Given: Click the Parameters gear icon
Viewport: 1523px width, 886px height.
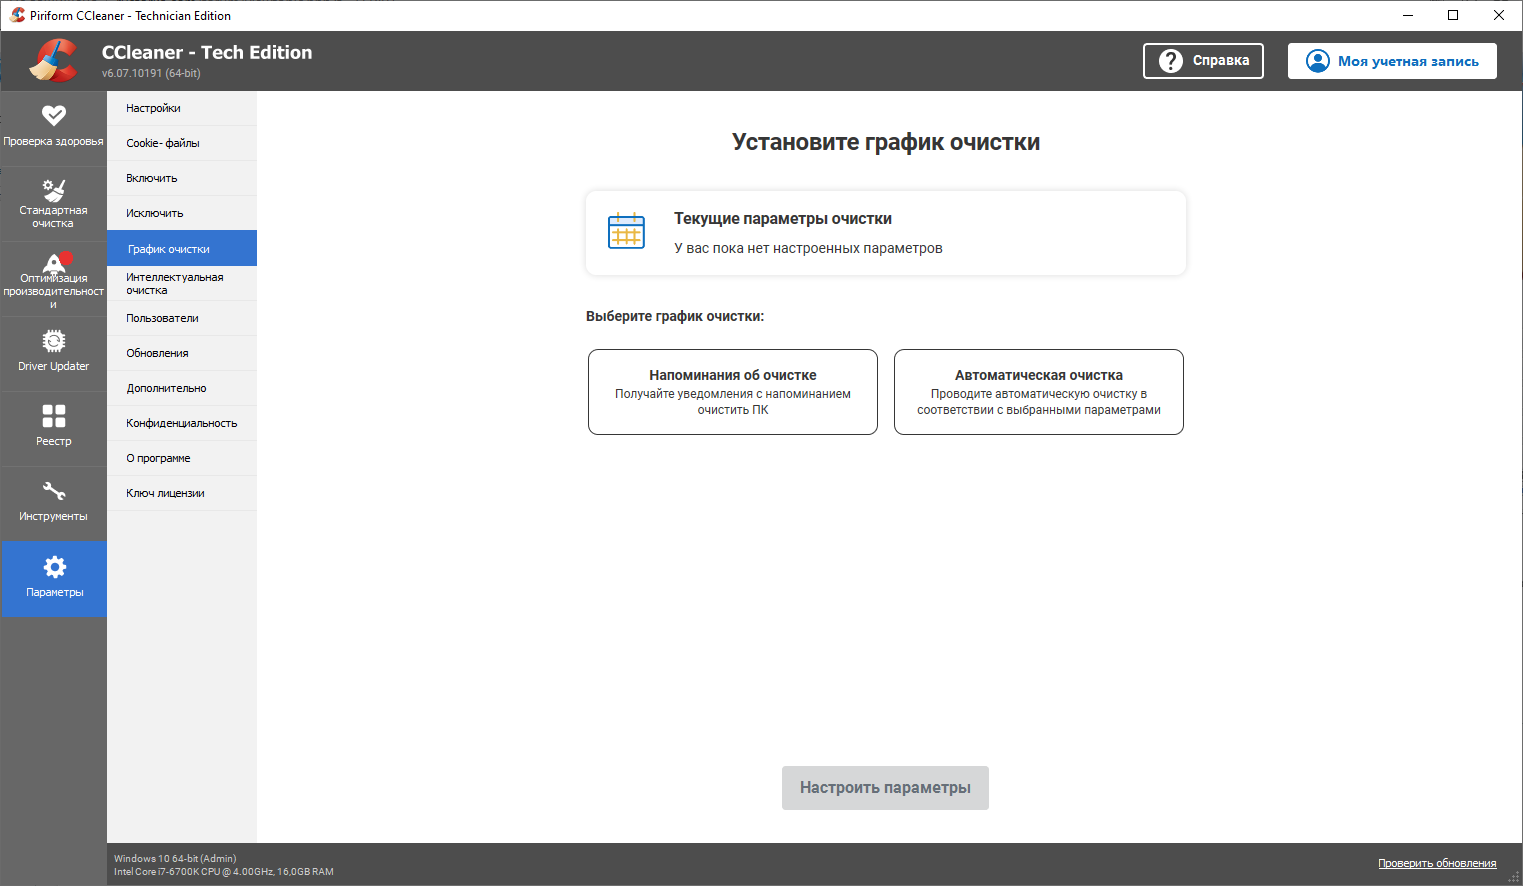Looking at the screenshot, I should (x=54, y=567).
